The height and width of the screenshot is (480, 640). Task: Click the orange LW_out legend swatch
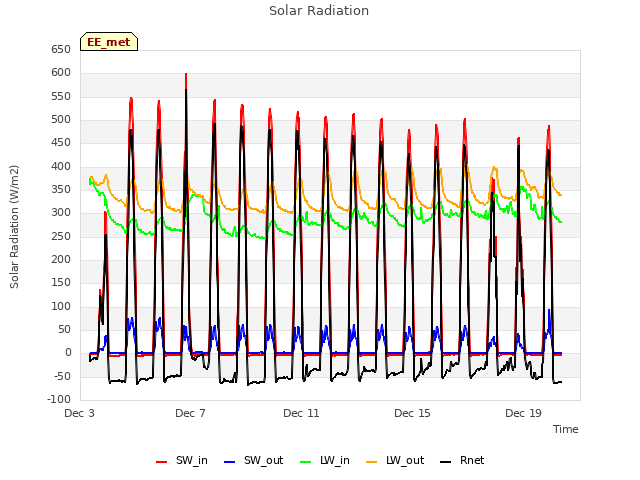[371, 462]
